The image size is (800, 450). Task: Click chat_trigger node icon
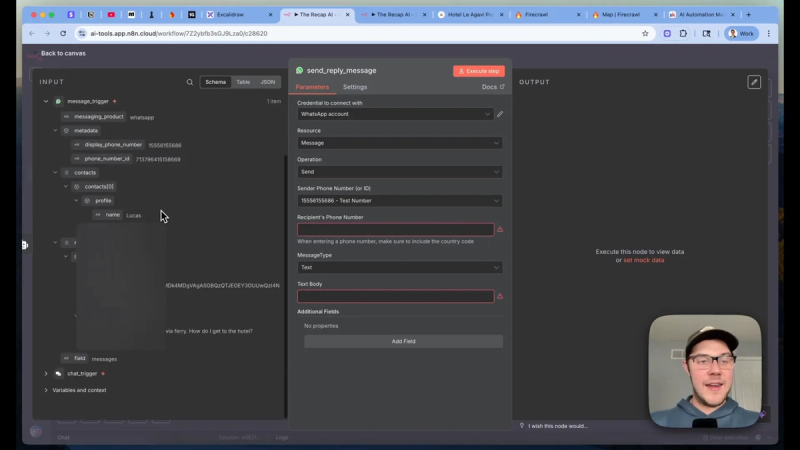[x=58, y=373]
